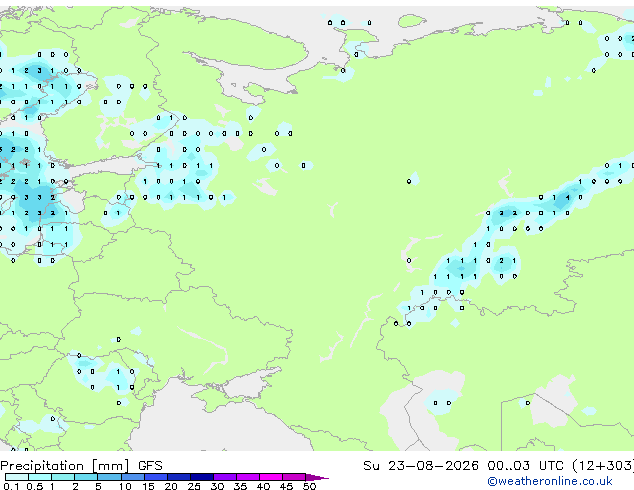Image resolution: width=634 pixels, height=490 pixels.
Task: Click the "0.1" legend scale label
Action: point(11,486)
